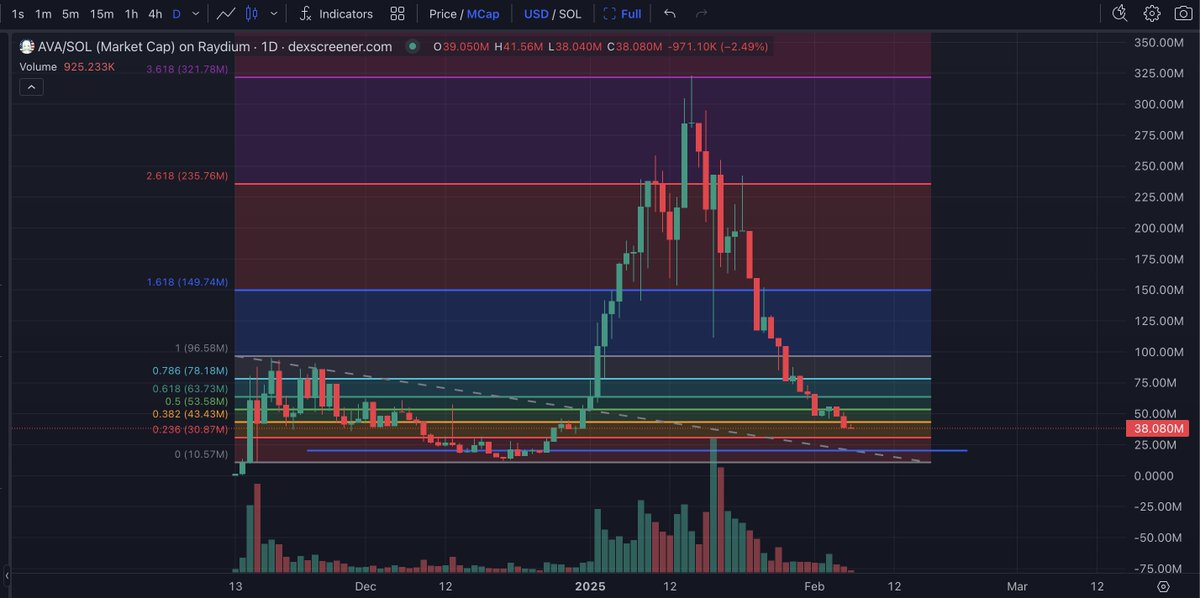Click the Dec label on time axis

365,586
